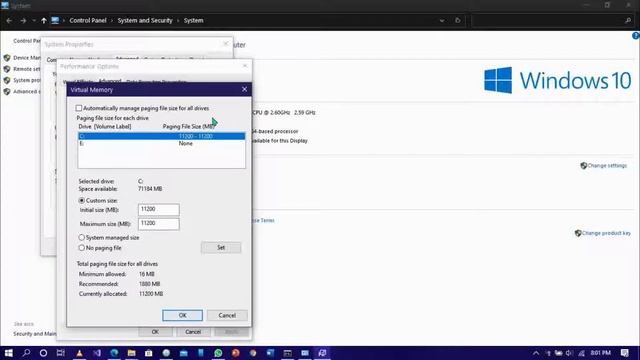Viewport: 640px width, 360px height.
Task: Go up one level with up arrow
Action: [44, 20]
